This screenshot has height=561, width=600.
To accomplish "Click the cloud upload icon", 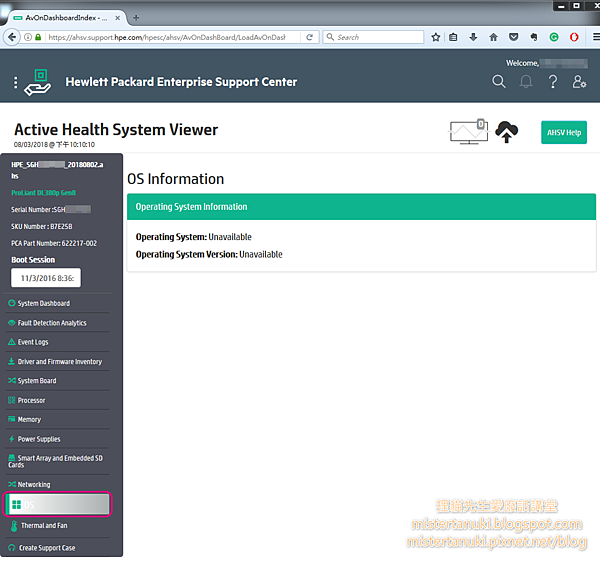I will pos(507,132).
